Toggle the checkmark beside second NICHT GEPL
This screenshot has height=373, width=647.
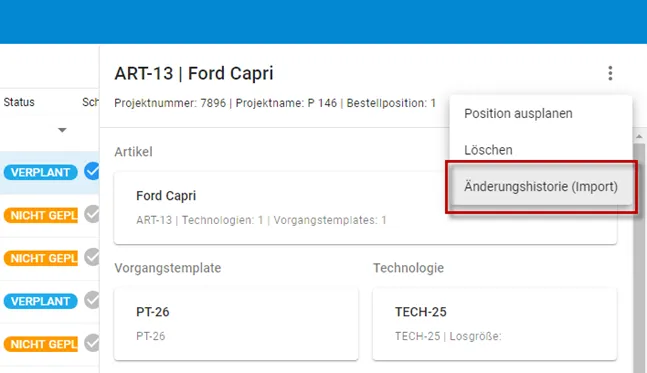[x=92, y=257]
